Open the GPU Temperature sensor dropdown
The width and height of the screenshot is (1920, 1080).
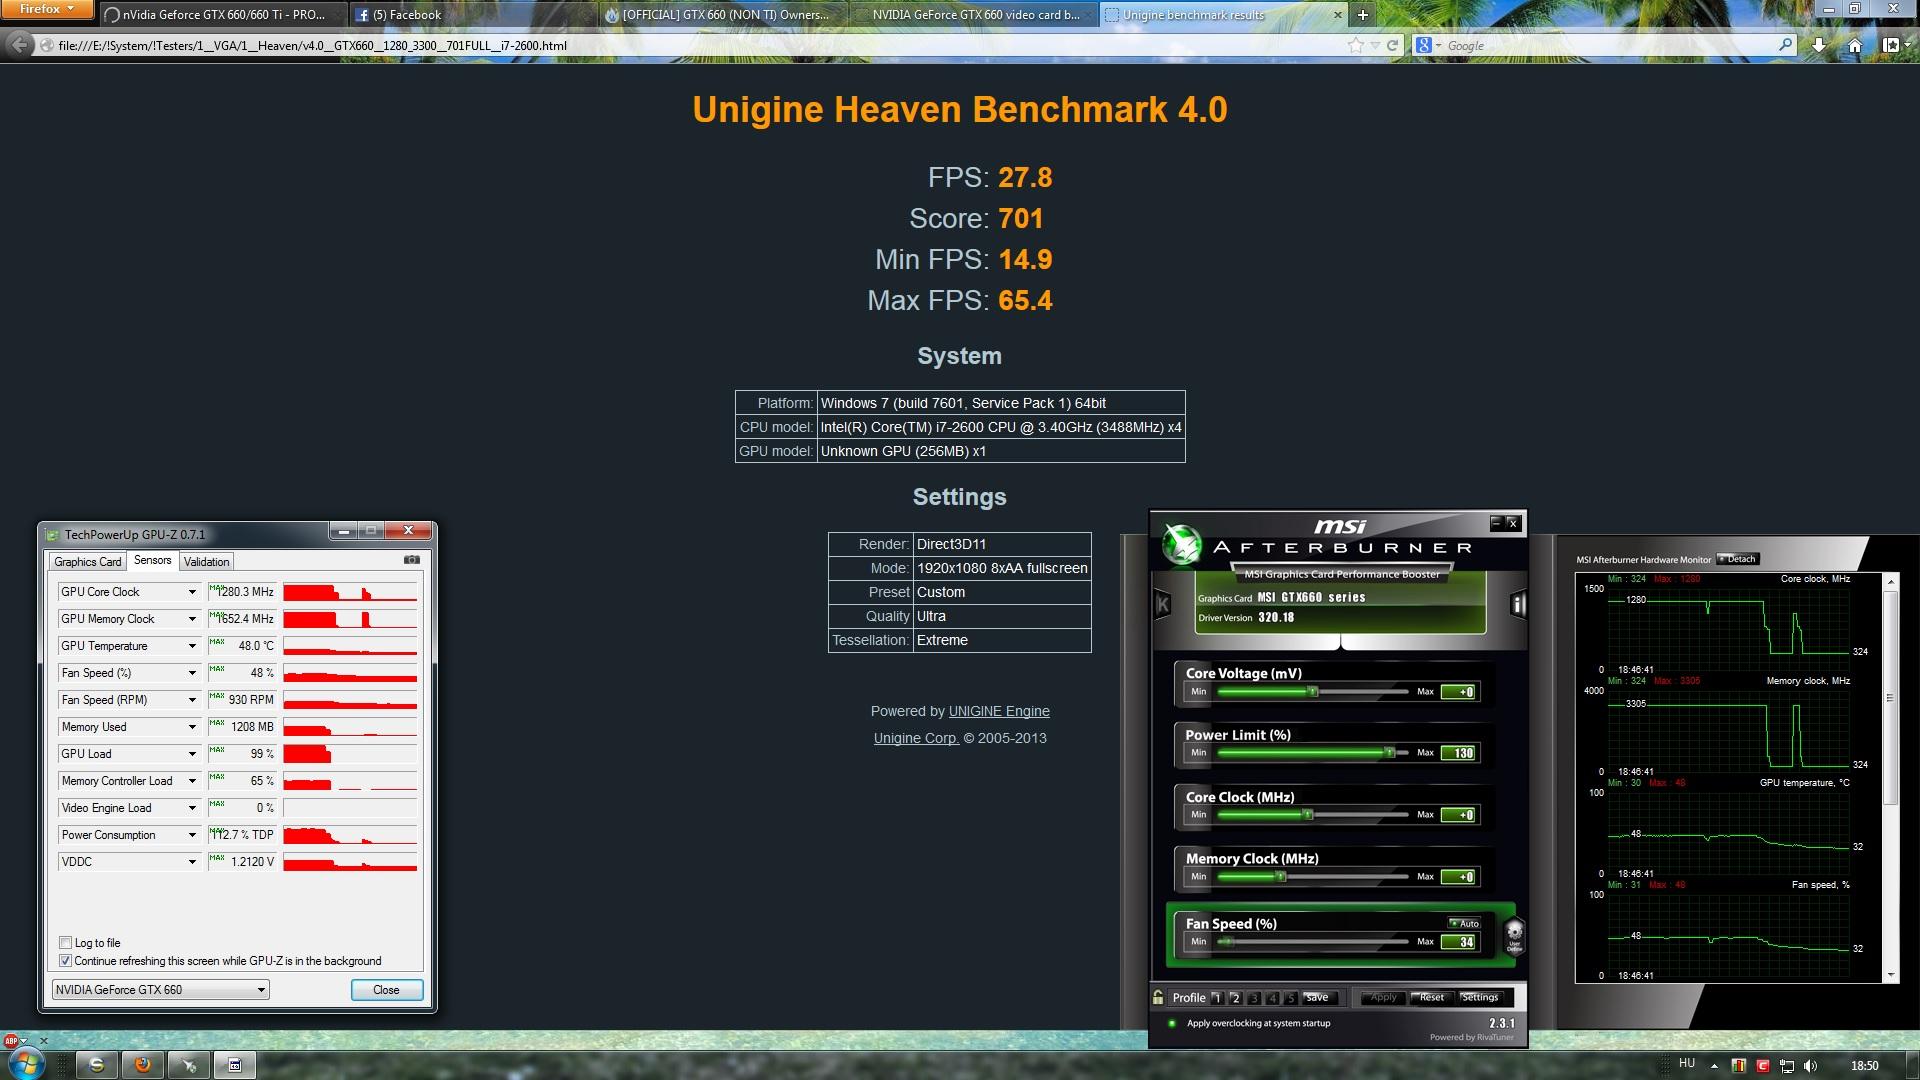pyautogui.click(x=192, y=645)
